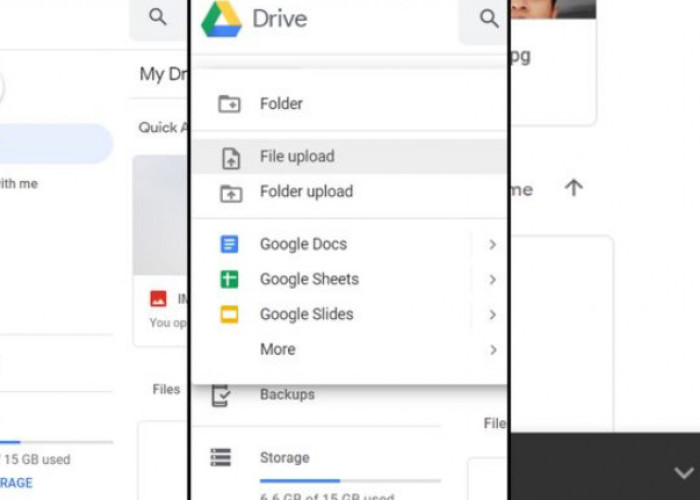Select the highlighted blue sidebar item

[x=56, y=144]
